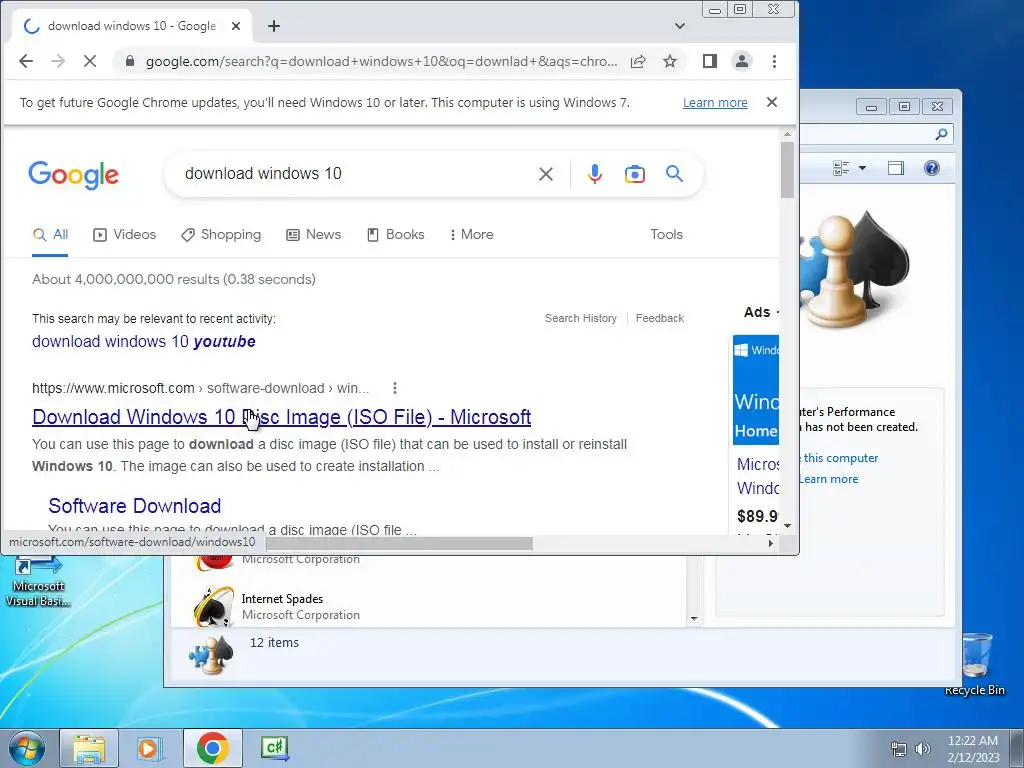This screenshot has width=1024, height=768.
Task: Click the games list scroll down arrow
Action: tap(694, 618)
